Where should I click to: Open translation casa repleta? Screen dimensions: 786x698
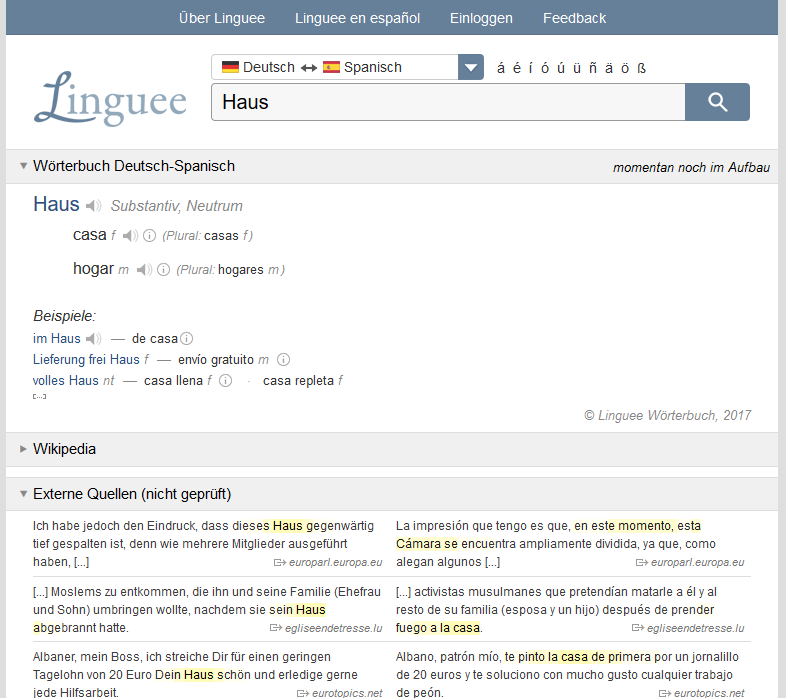click(298, 381)
